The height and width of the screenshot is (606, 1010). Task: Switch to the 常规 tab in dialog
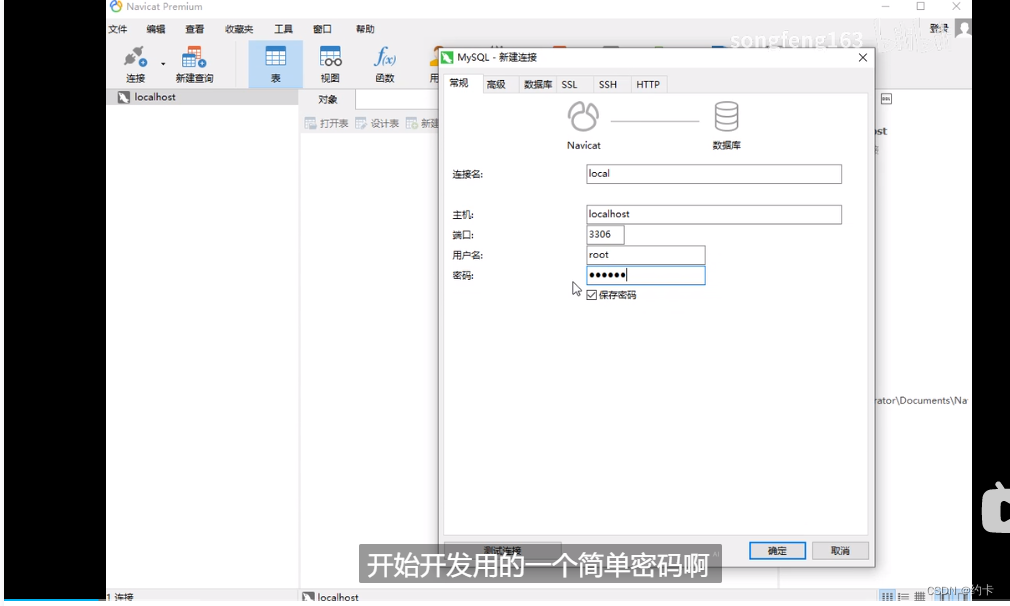[x=460, y=83]
